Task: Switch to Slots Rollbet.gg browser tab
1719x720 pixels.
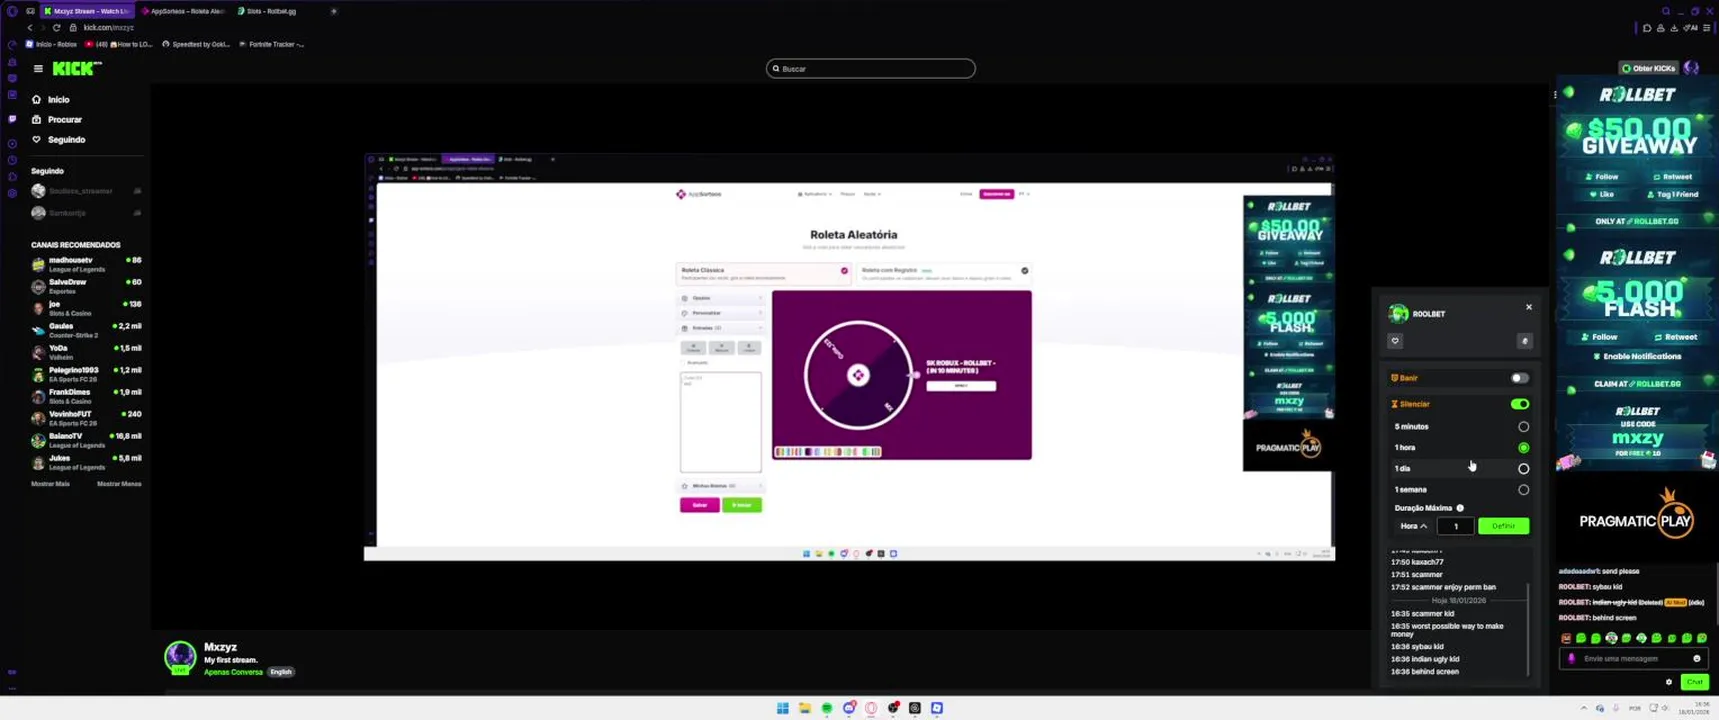Action: 267,11
